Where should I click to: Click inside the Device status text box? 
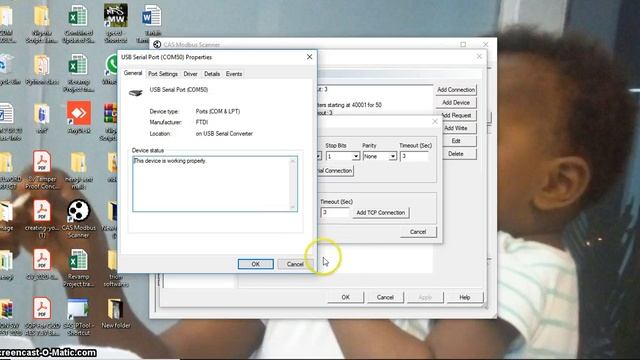(x=215, y=184)
